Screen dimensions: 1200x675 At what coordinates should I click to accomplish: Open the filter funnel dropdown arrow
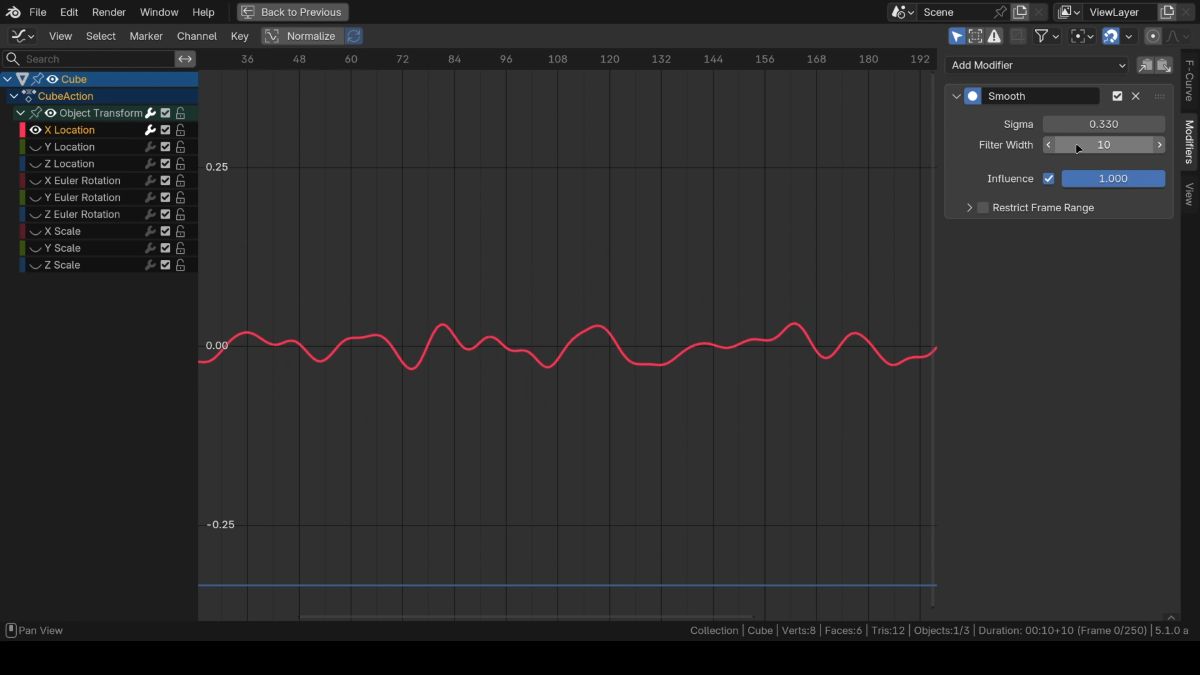click(x=1058, y=36)
